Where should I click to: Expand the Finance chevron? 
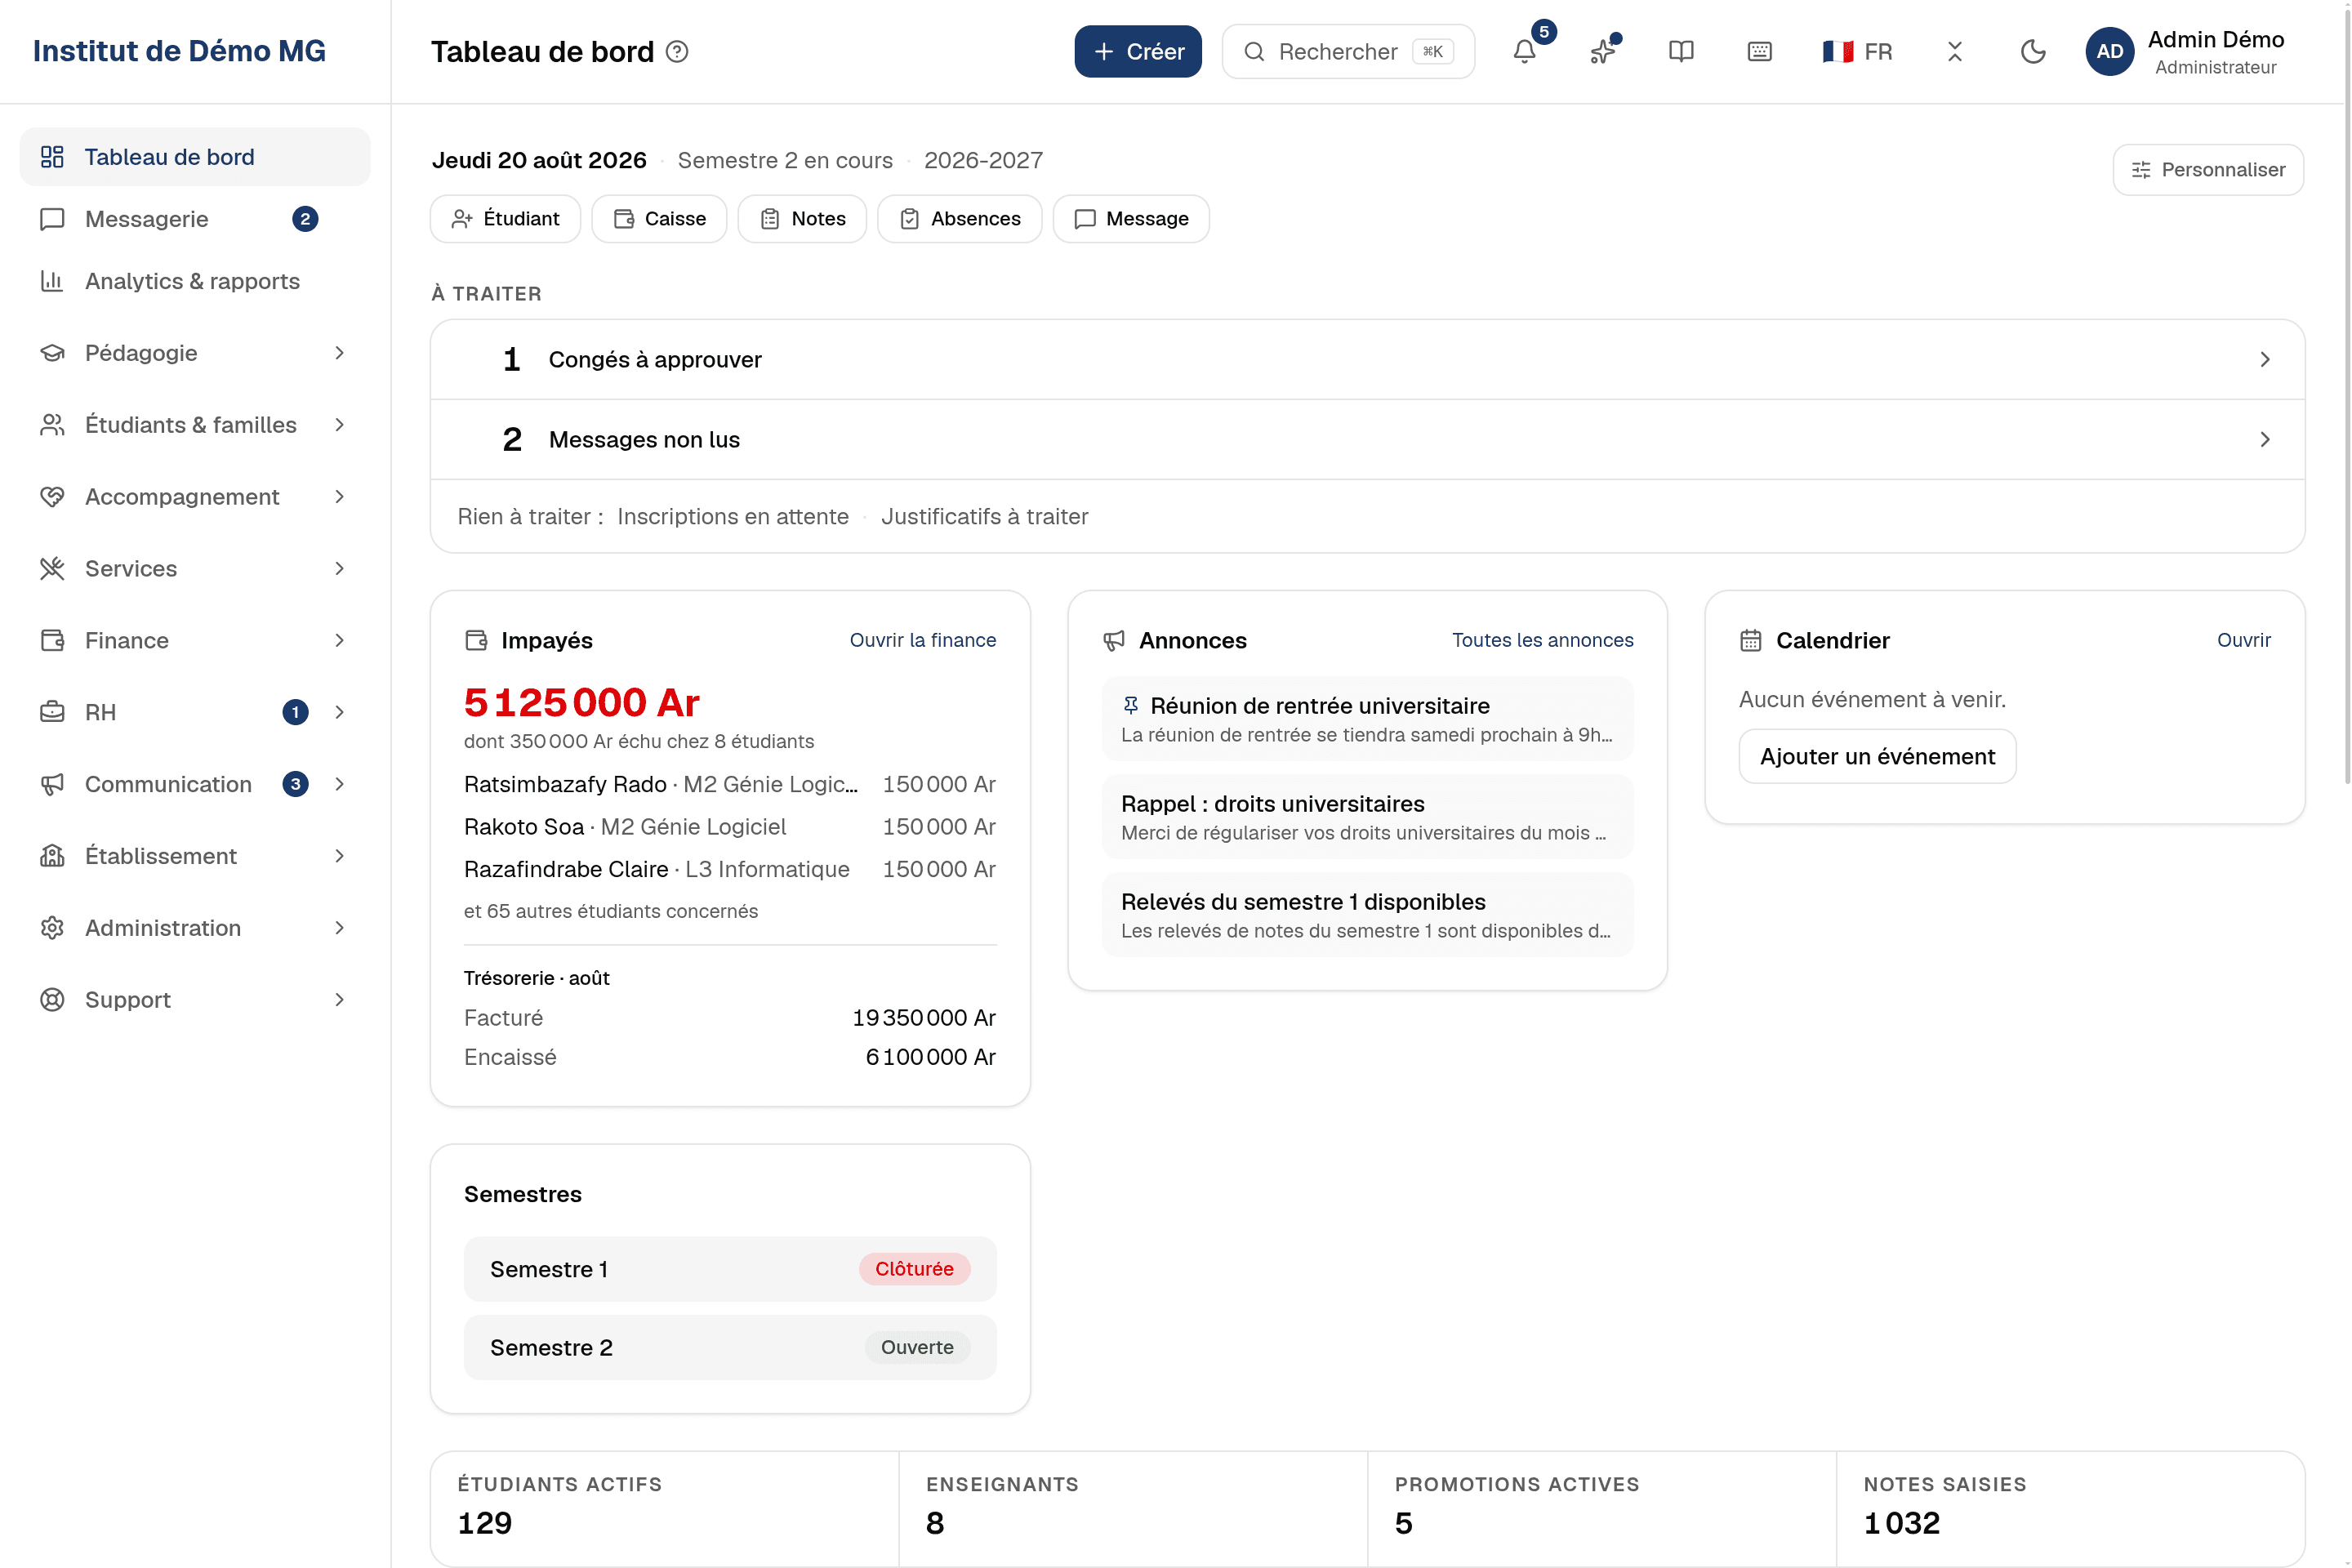tap(340, 641)
